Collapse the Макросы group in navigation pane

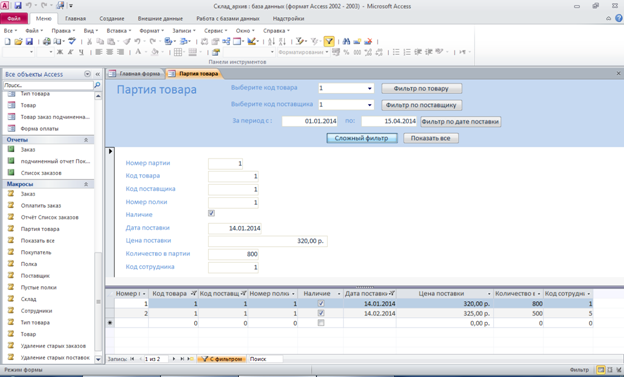click(x=86, y=184)
